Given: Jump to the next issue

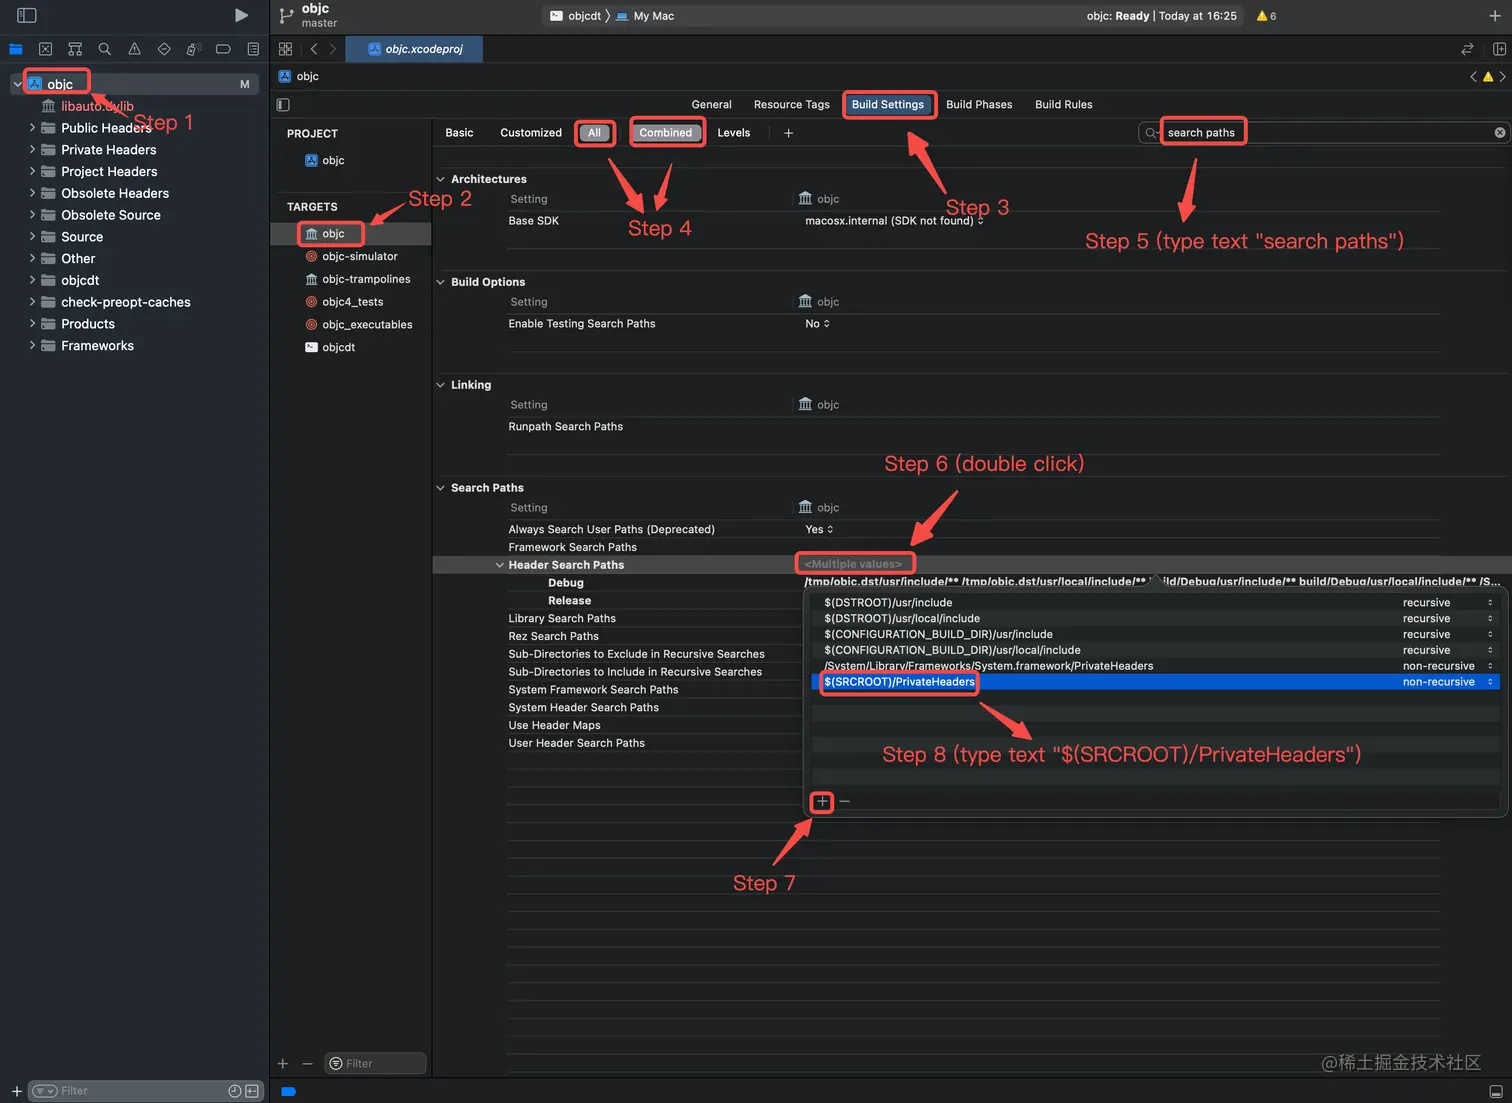Looking at the screenshot, I should point(1502,77).
